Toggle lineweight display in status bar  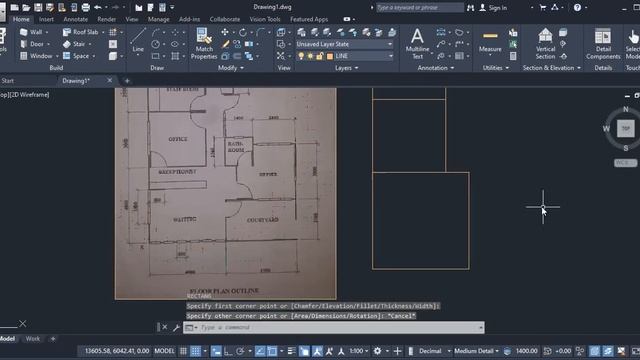[291, 351]
